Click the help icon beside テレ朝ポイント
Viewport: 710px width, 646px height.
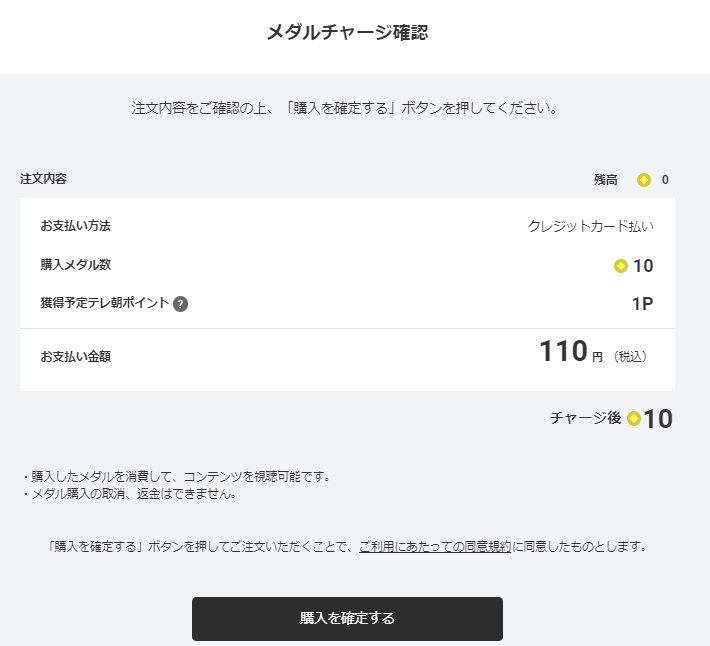click(x=180, y=304)
